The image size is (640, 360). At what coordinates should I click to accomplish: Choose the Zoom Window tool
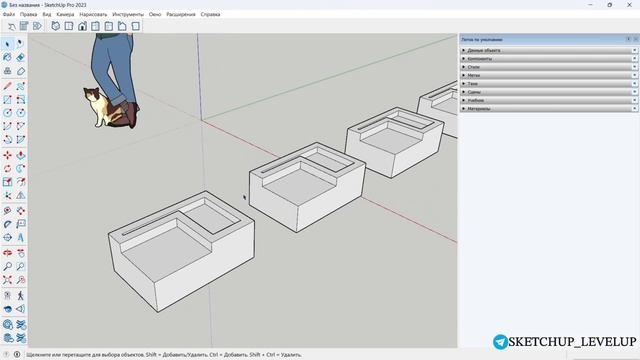(20, 267)
